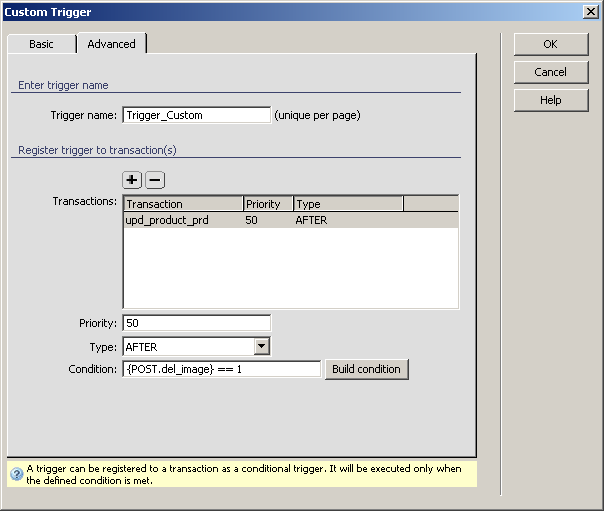Viewport: 604px width, 511px height.
Task: Focus the Priority input field
Action: (x=196, y=323)
